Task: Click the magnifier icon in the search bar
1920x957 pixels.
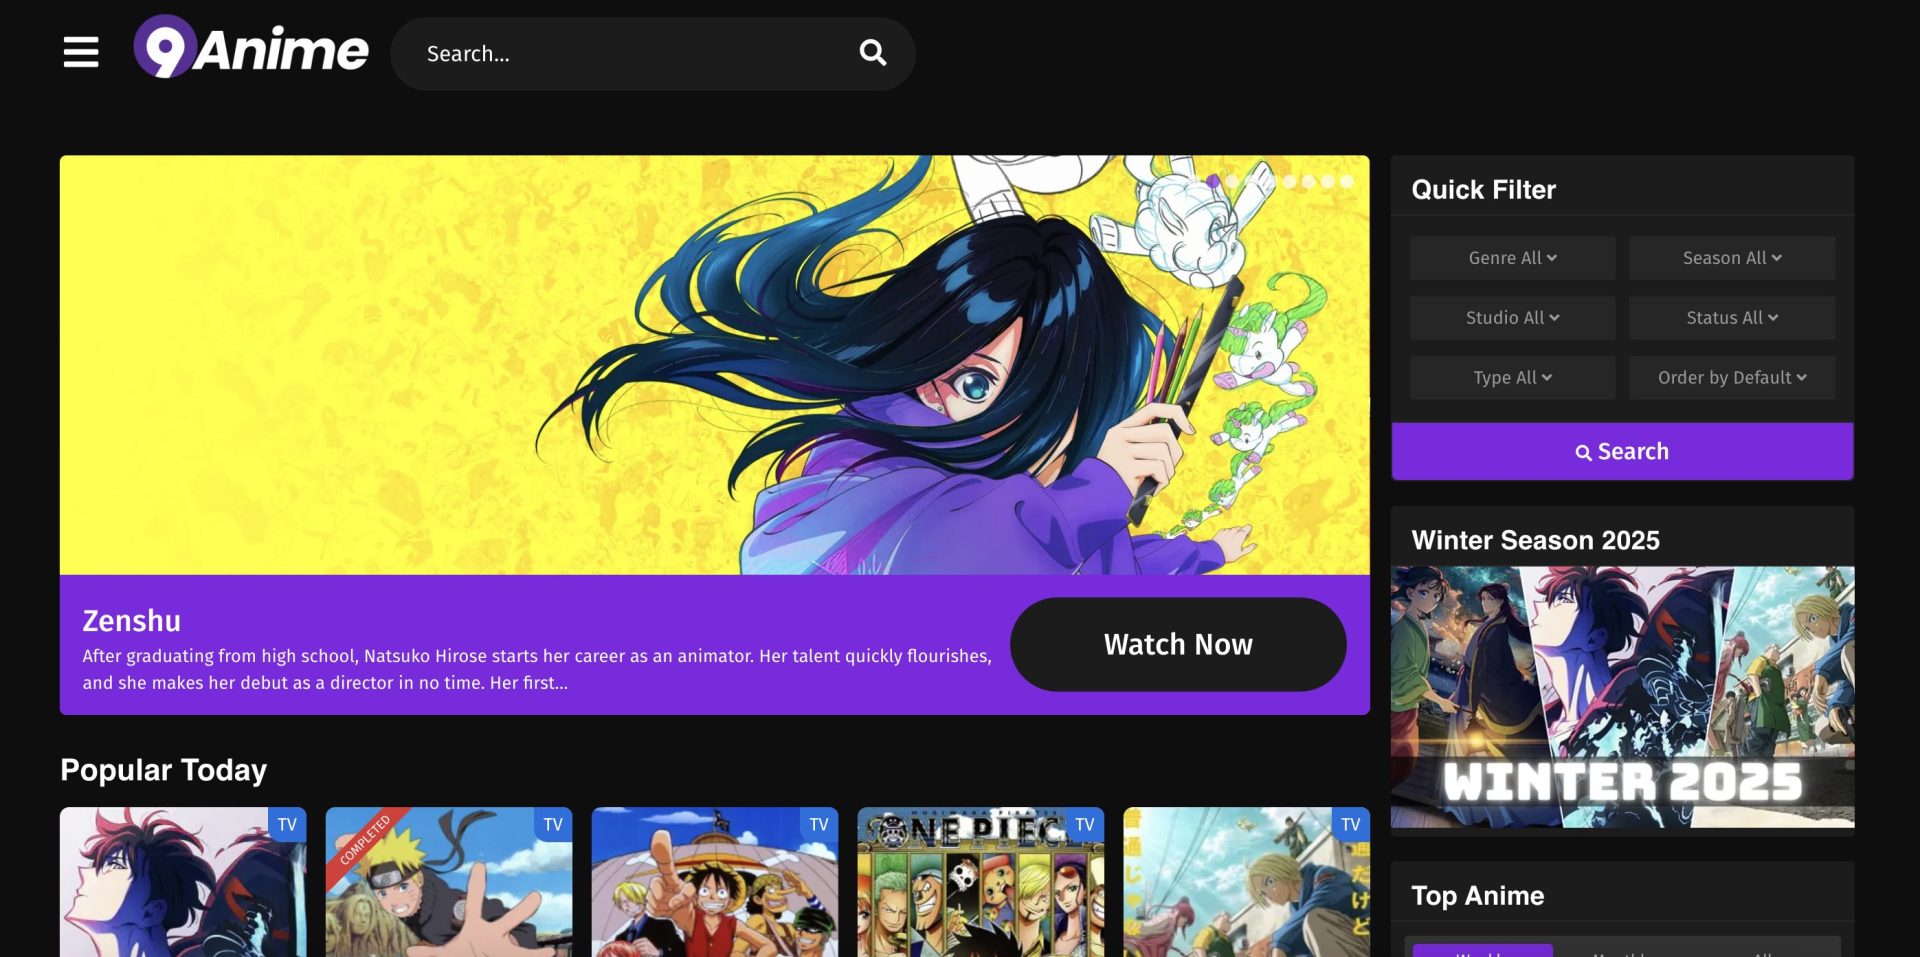Action: 872,53
